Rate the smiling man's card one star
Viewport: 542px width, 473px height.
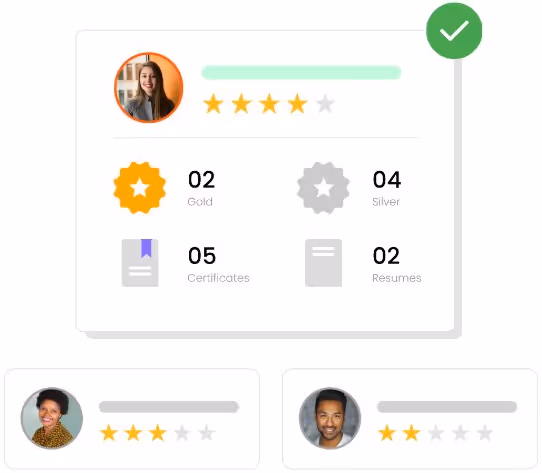(x=387, y=433)
